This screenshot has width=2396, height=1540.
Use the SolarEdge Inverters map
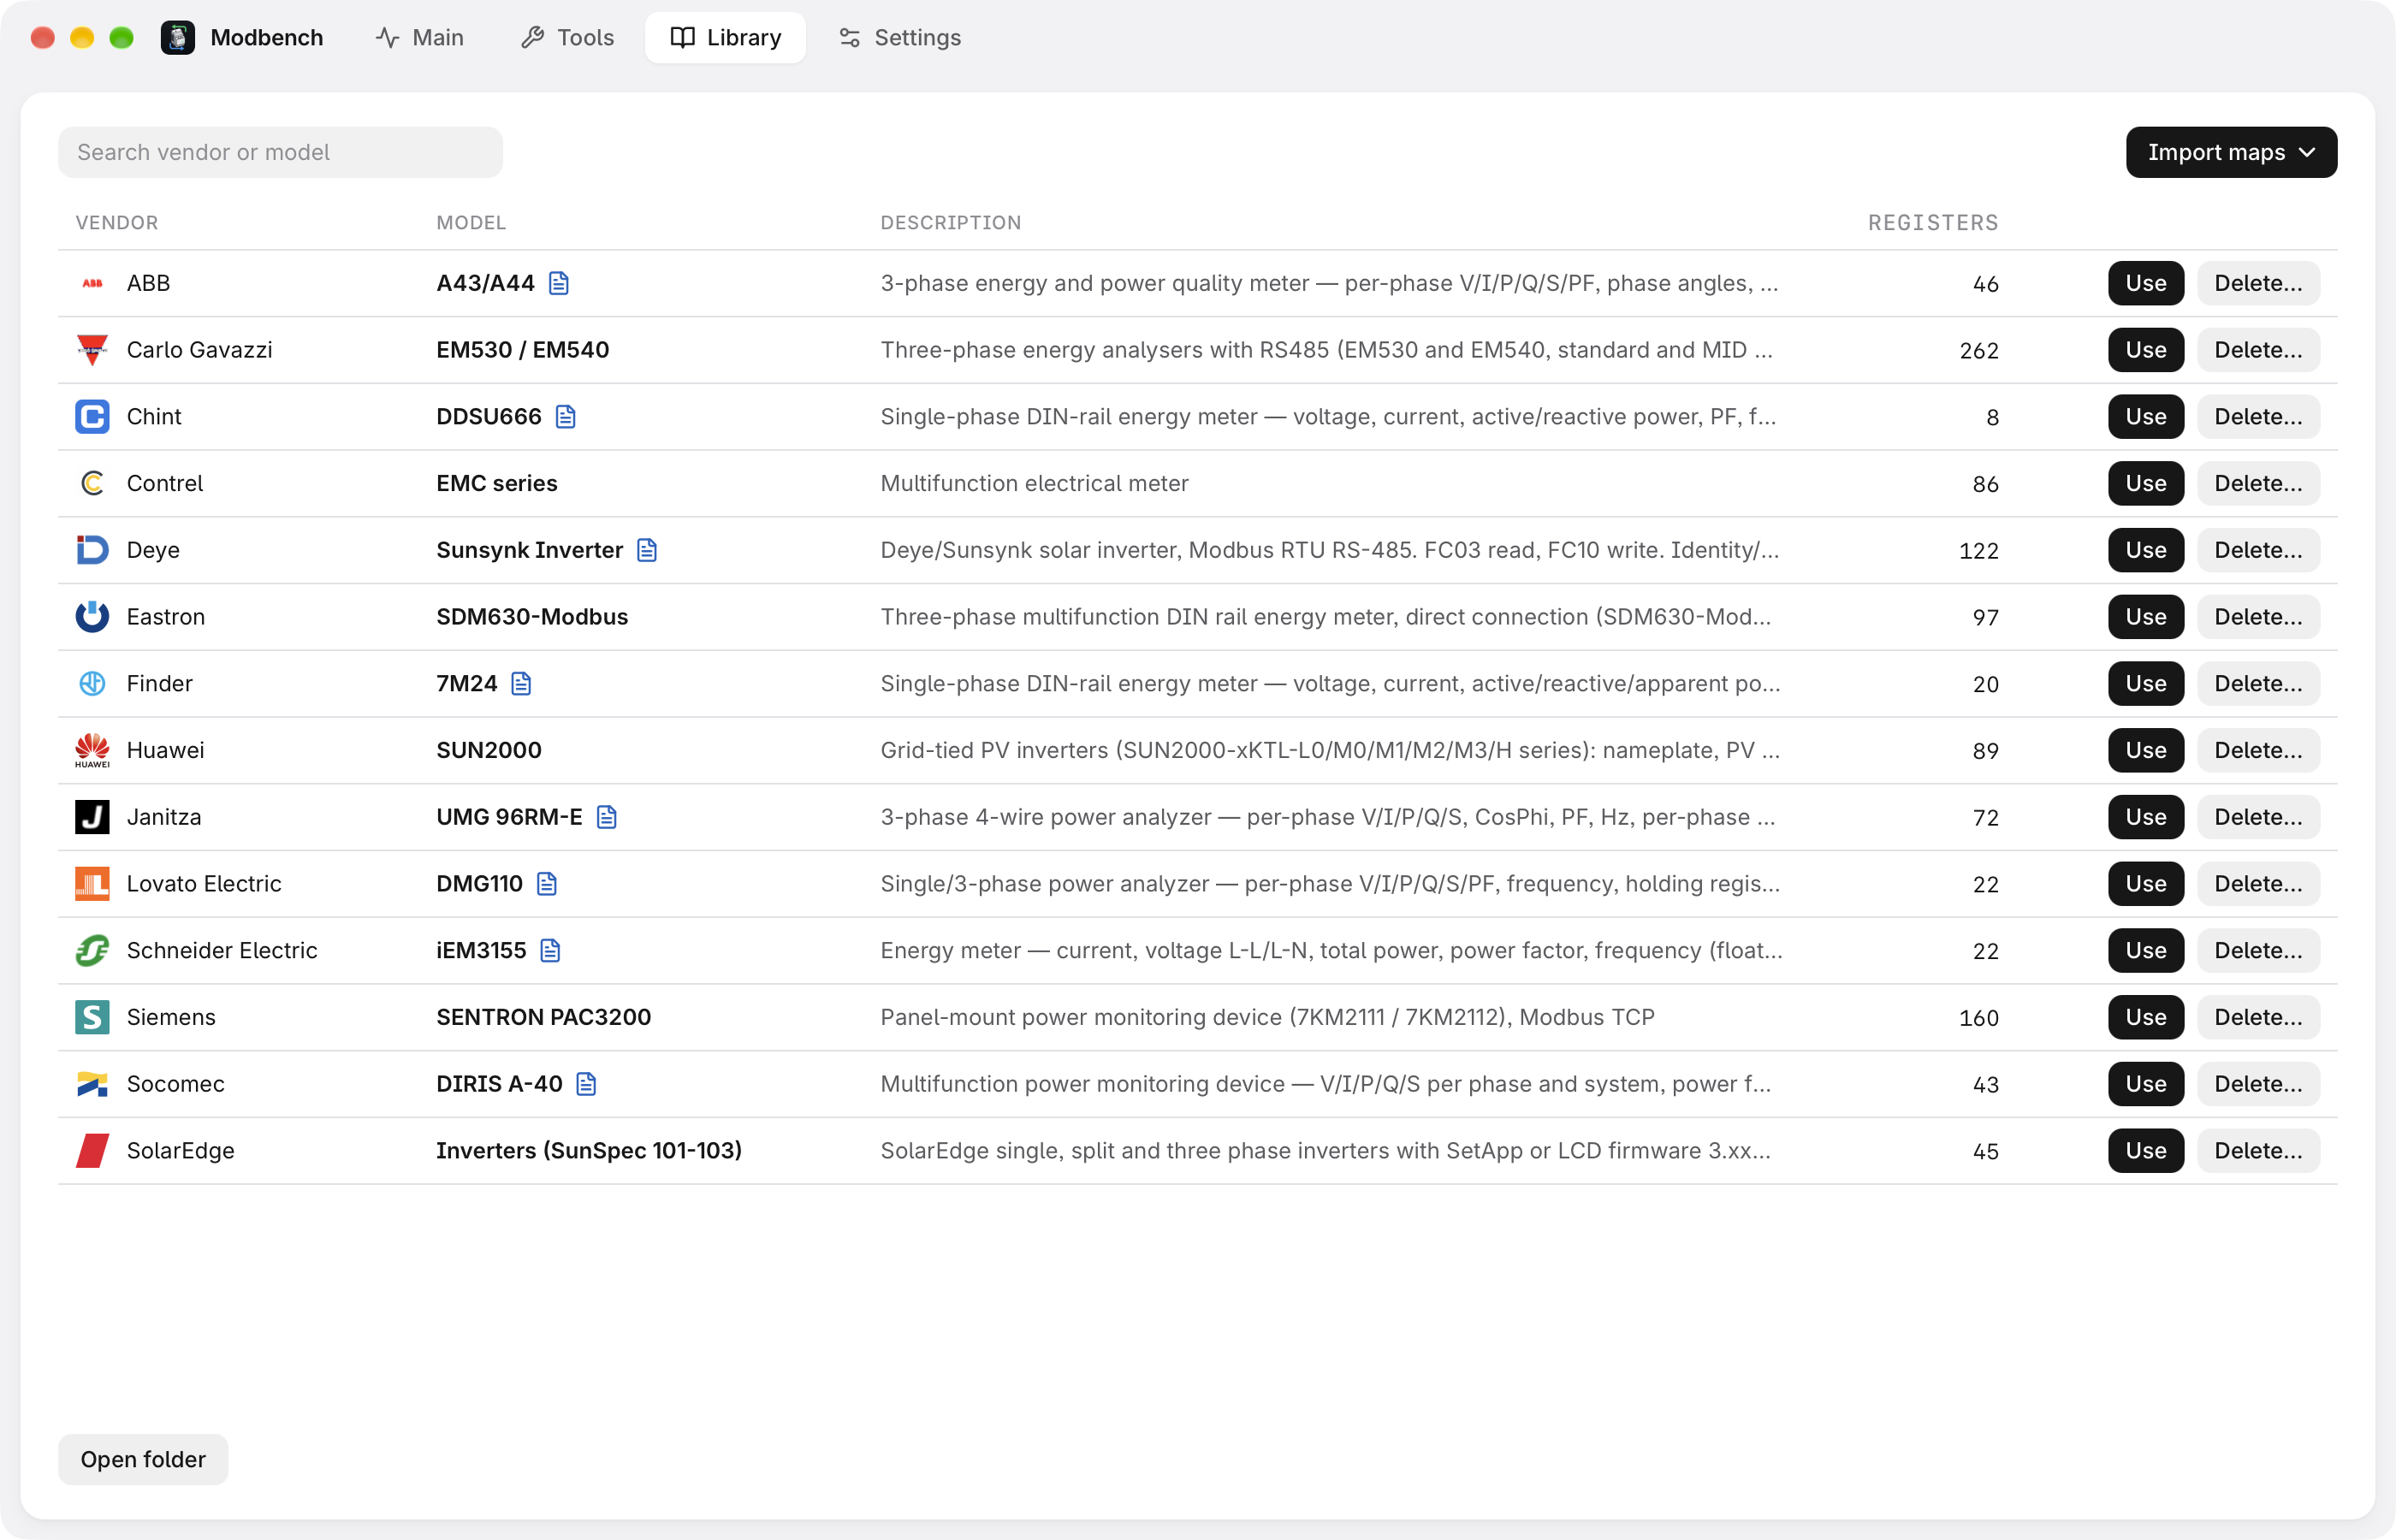[x=2146, y=1150]
